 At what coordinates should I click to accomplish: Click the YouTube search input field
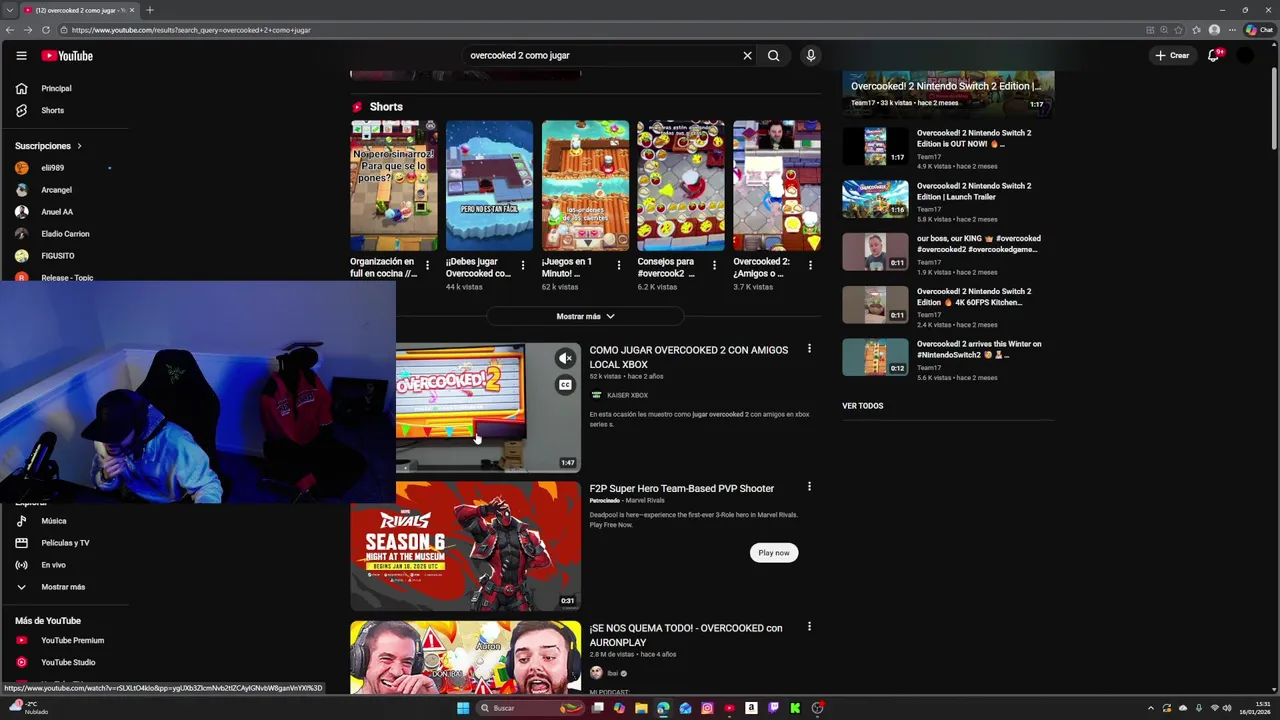600,56
